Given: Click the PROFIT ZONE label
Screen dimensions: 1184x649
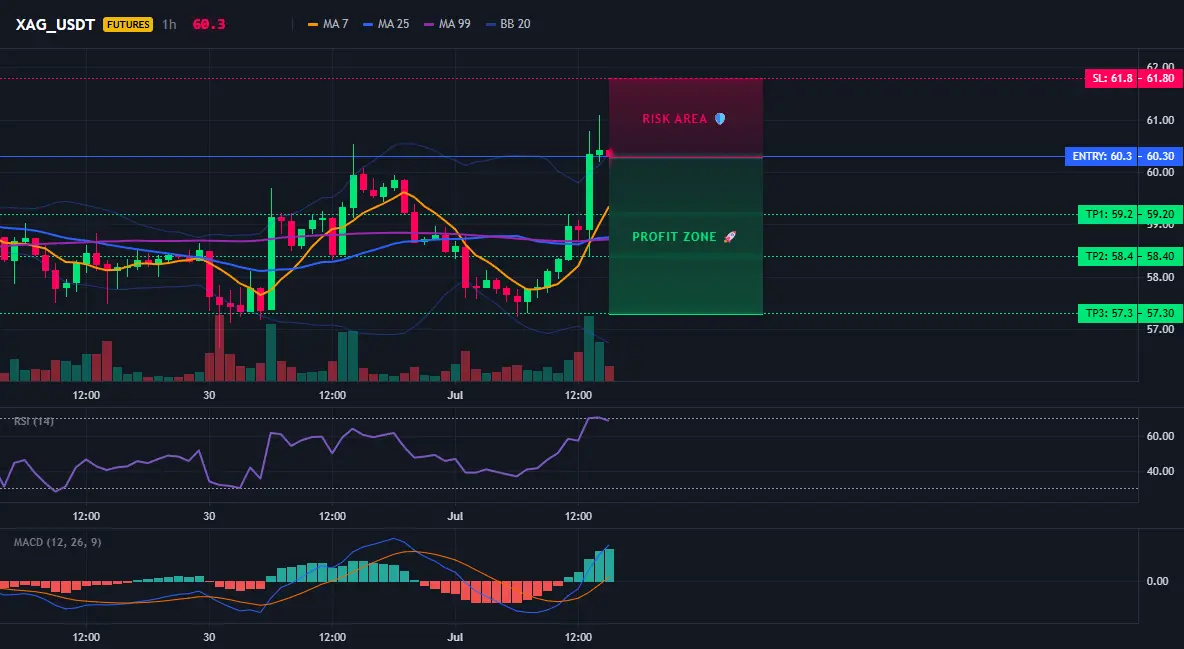Looking at the screenshot, I should 674,236.
